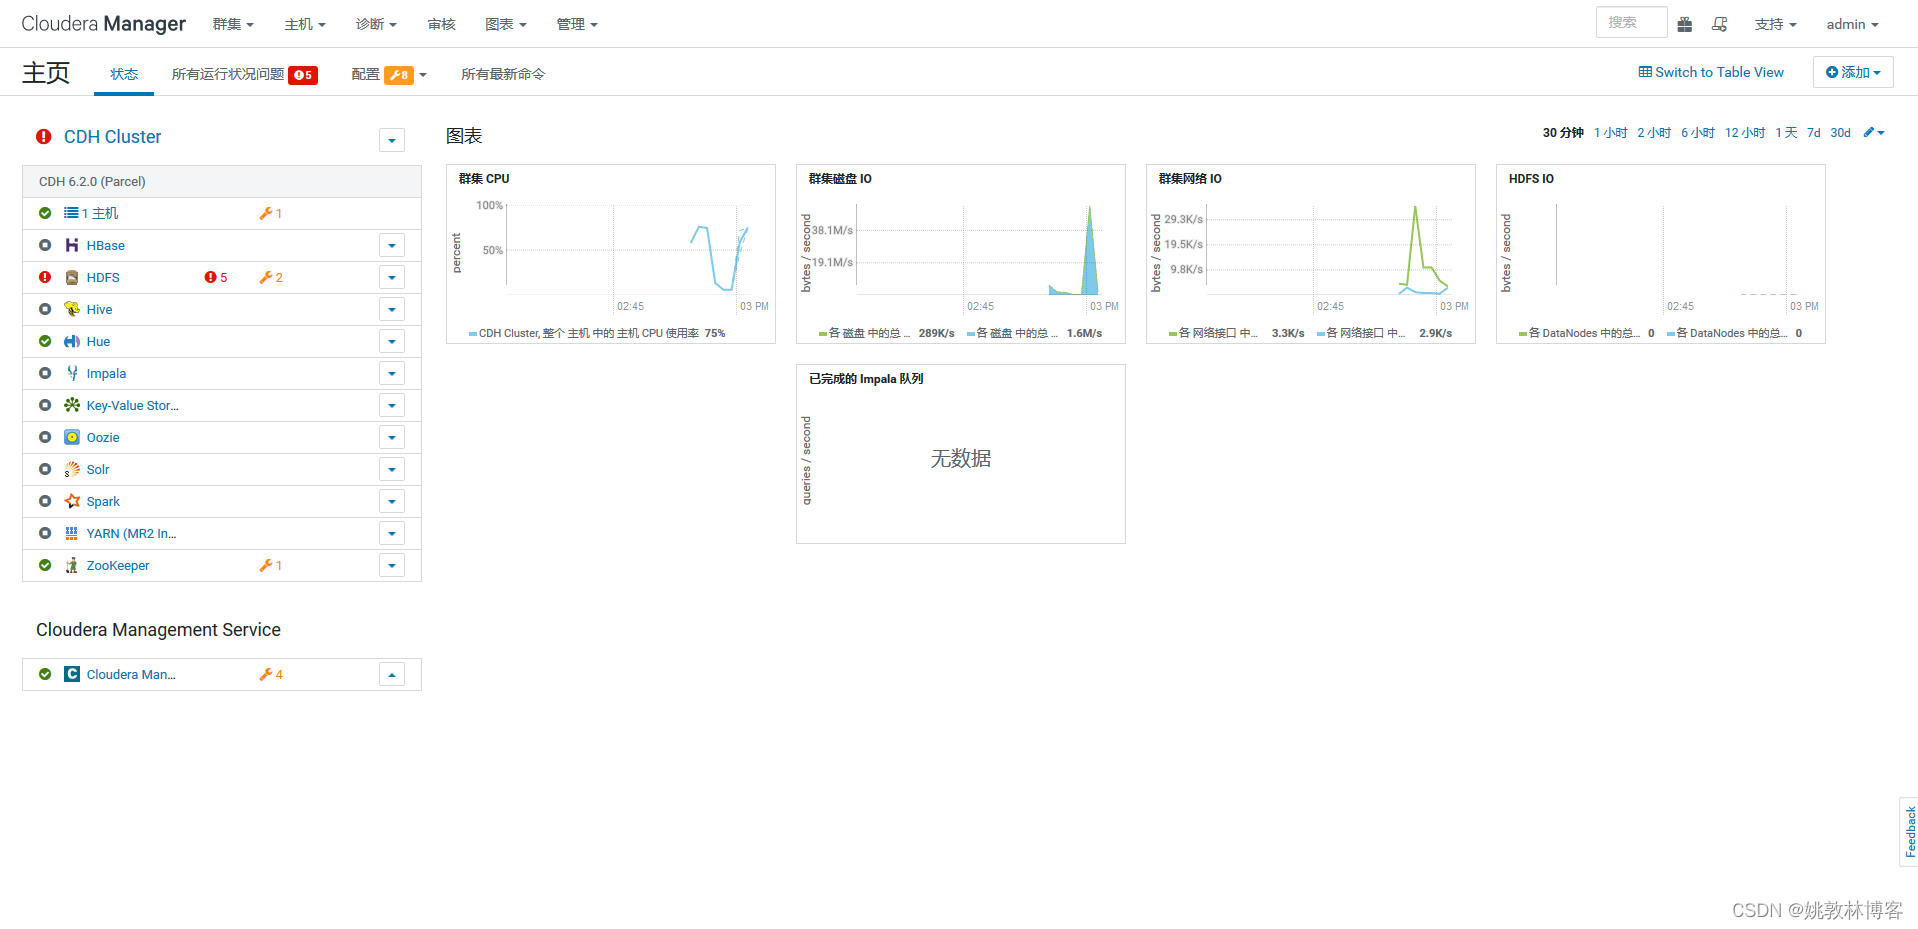Click the YARN service icon
The width and height of the screenshot is (1918, 929).
pos(72,533)
